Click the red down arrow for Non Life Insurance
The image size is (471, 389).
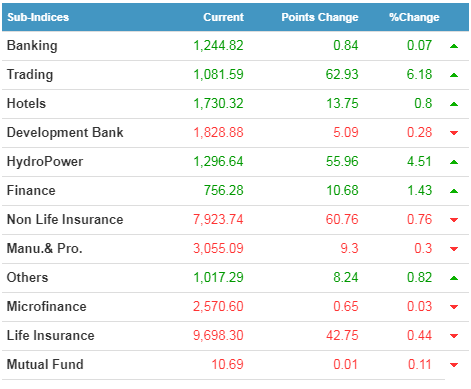pyautogui.click(x=454, y=220)
